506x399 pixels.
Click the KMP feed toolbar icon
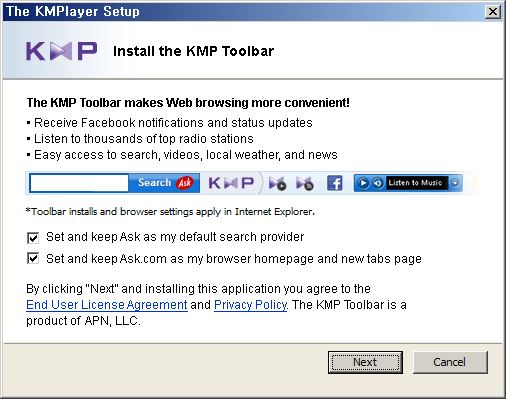pyautogui.click(x=305, y=183)
